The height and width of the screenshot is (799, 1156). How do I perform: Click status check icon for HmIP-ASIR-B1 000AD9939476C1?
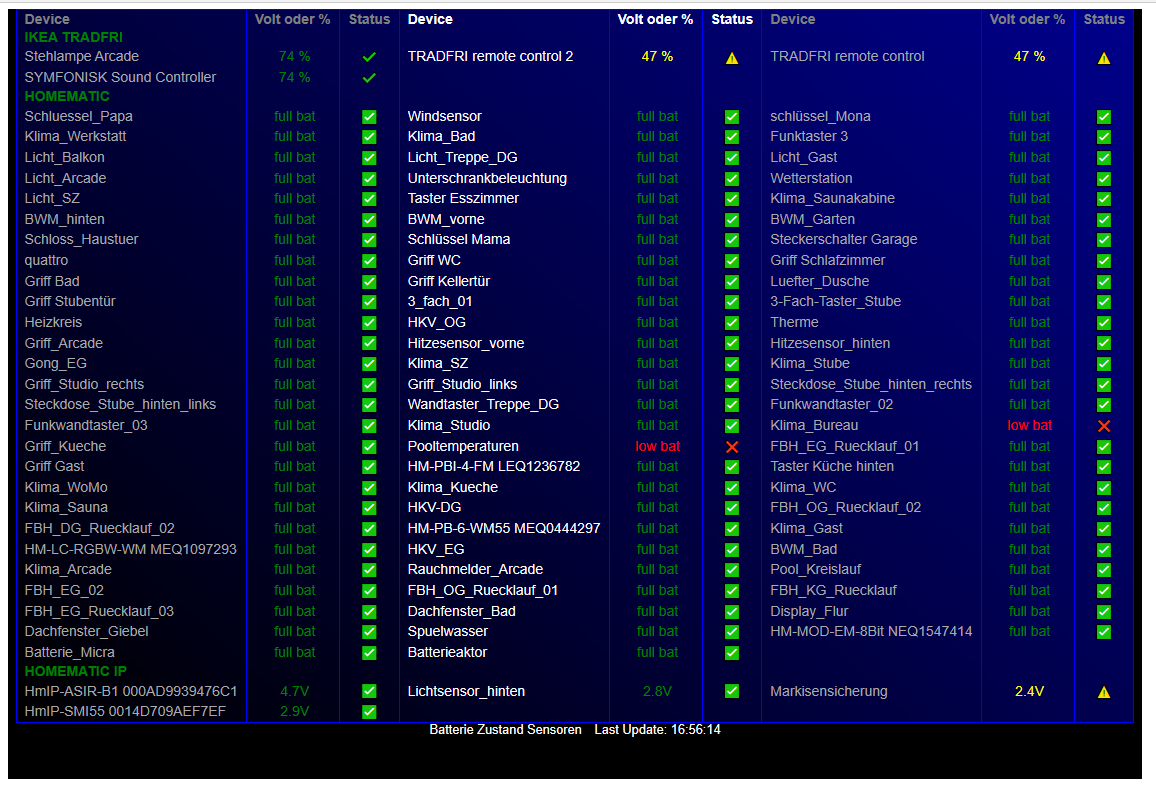[369, 691]
